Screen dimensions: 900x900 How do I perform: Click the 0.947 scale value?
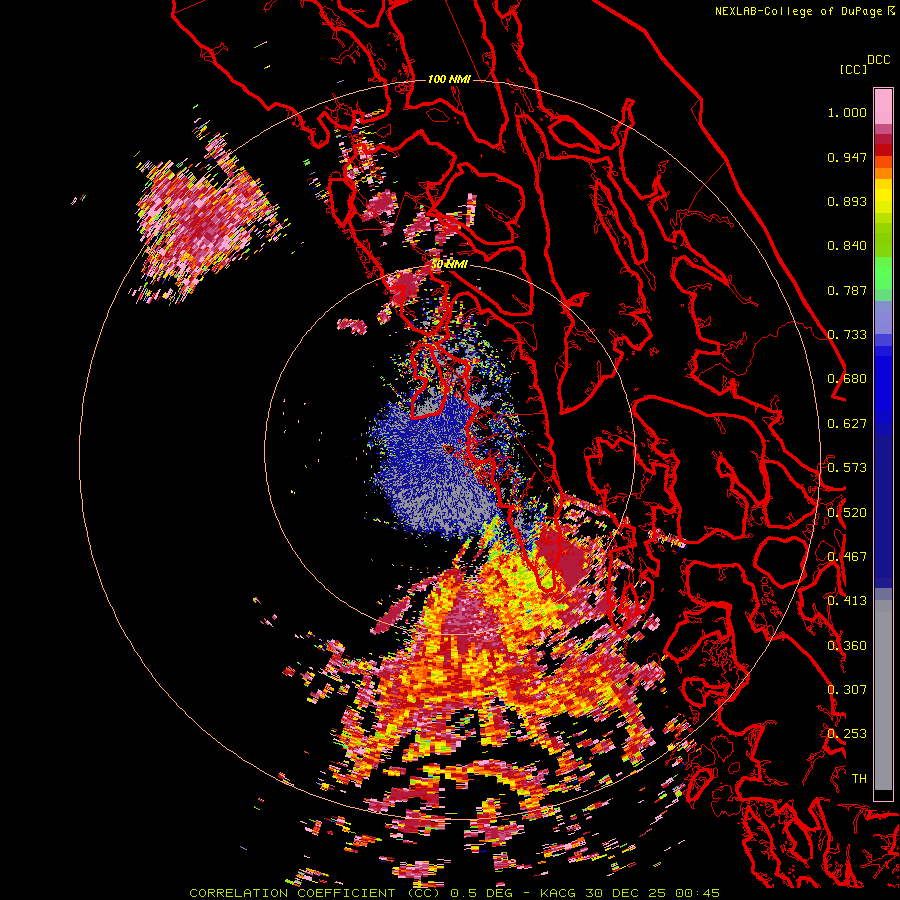(x=847, y=157)
